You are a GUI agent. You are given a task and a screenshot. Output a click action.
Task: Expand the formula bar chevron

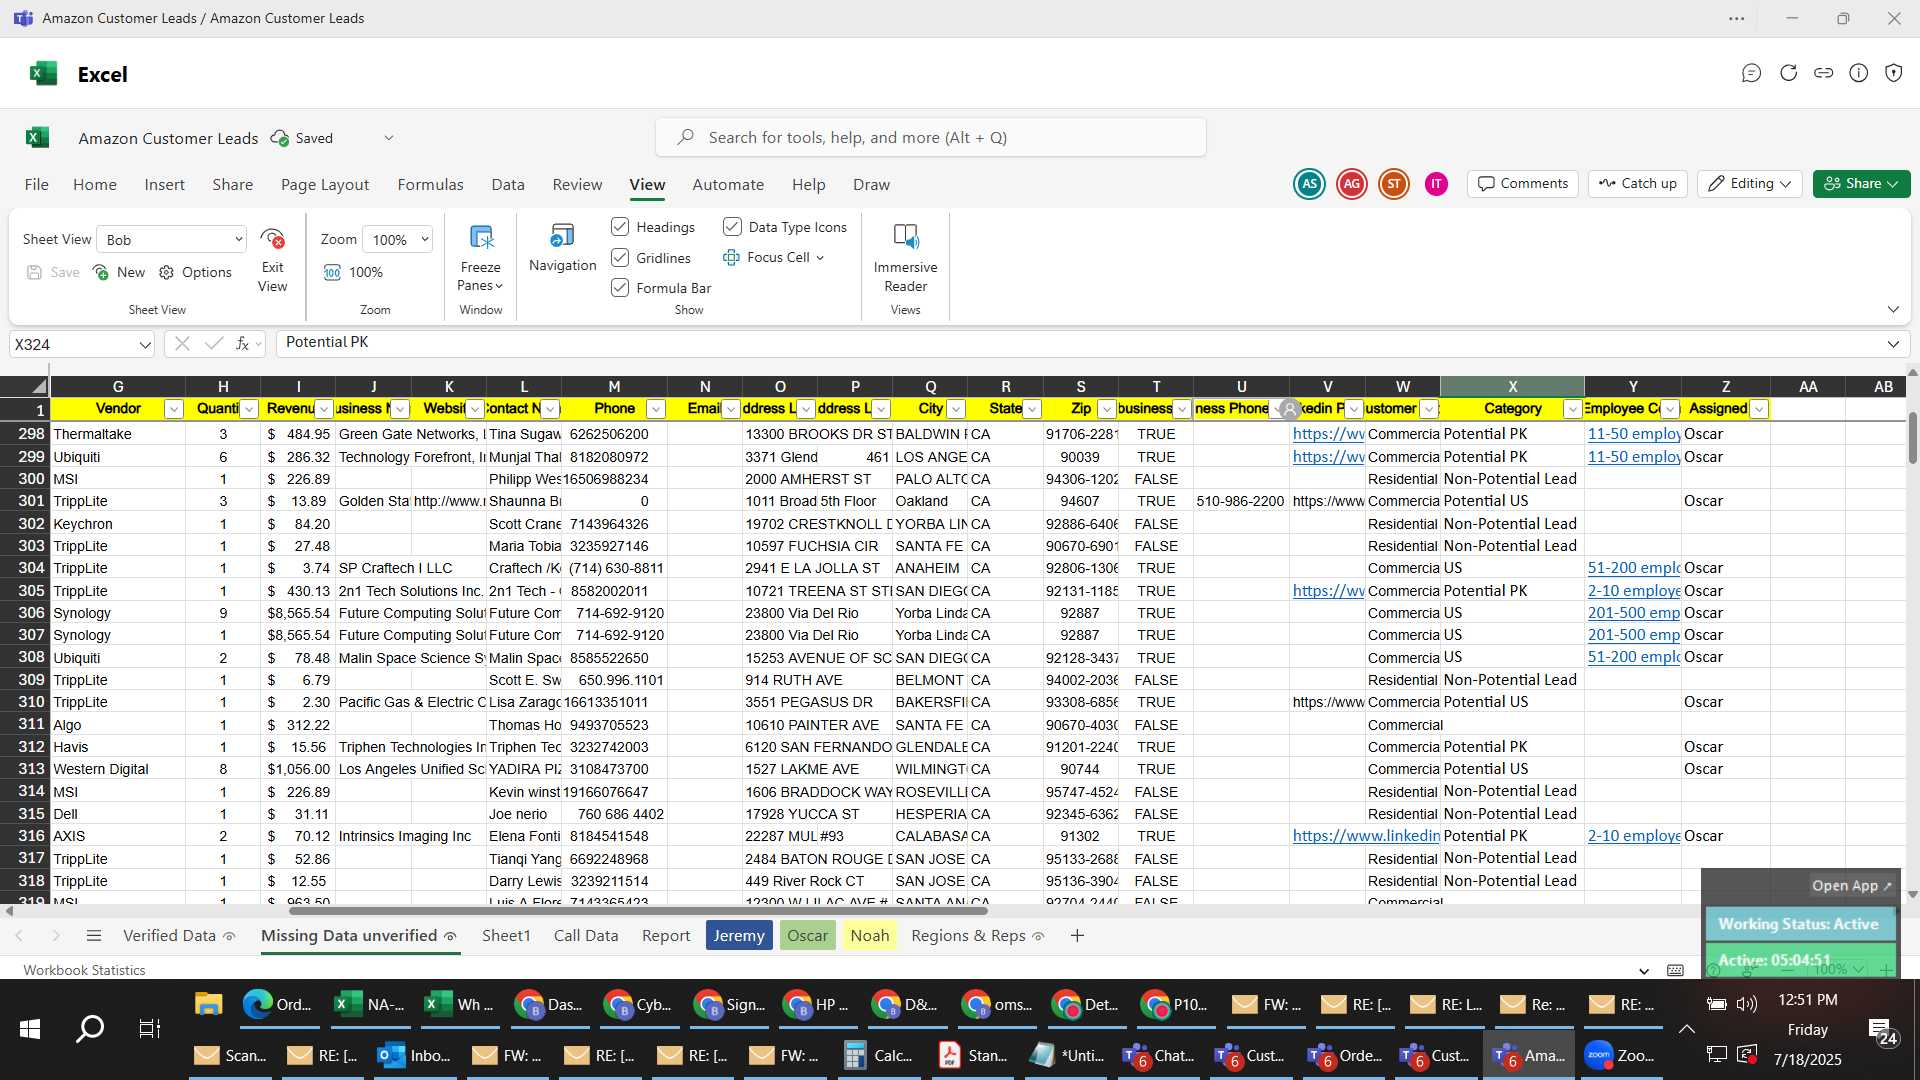click(1893, 344)
